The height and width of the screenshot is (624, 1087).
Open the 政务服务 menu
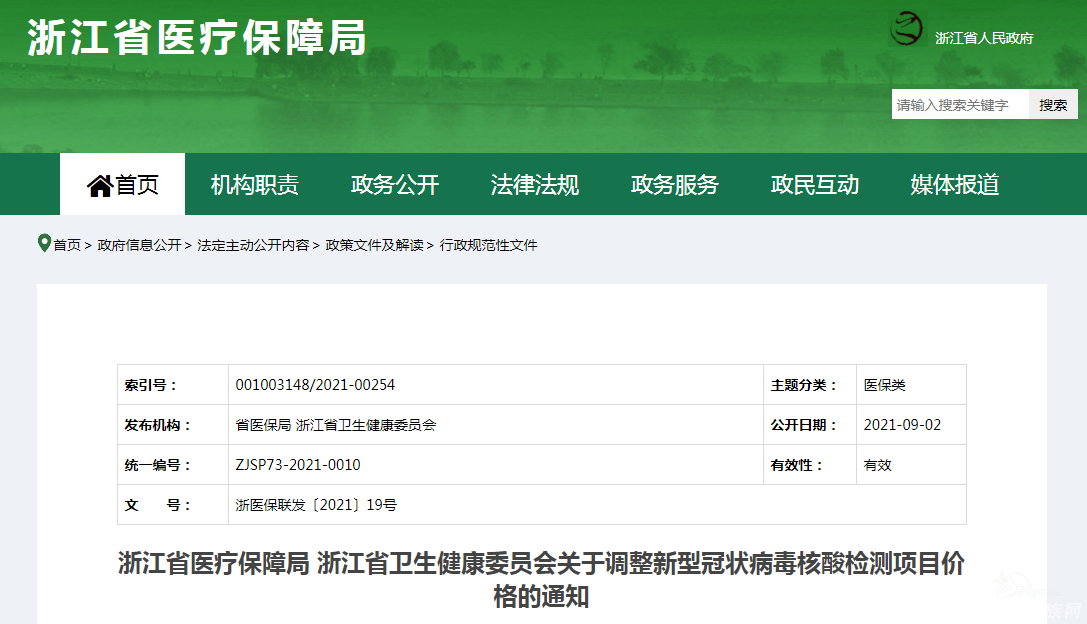pyautogui.click(x=674, y=185)
